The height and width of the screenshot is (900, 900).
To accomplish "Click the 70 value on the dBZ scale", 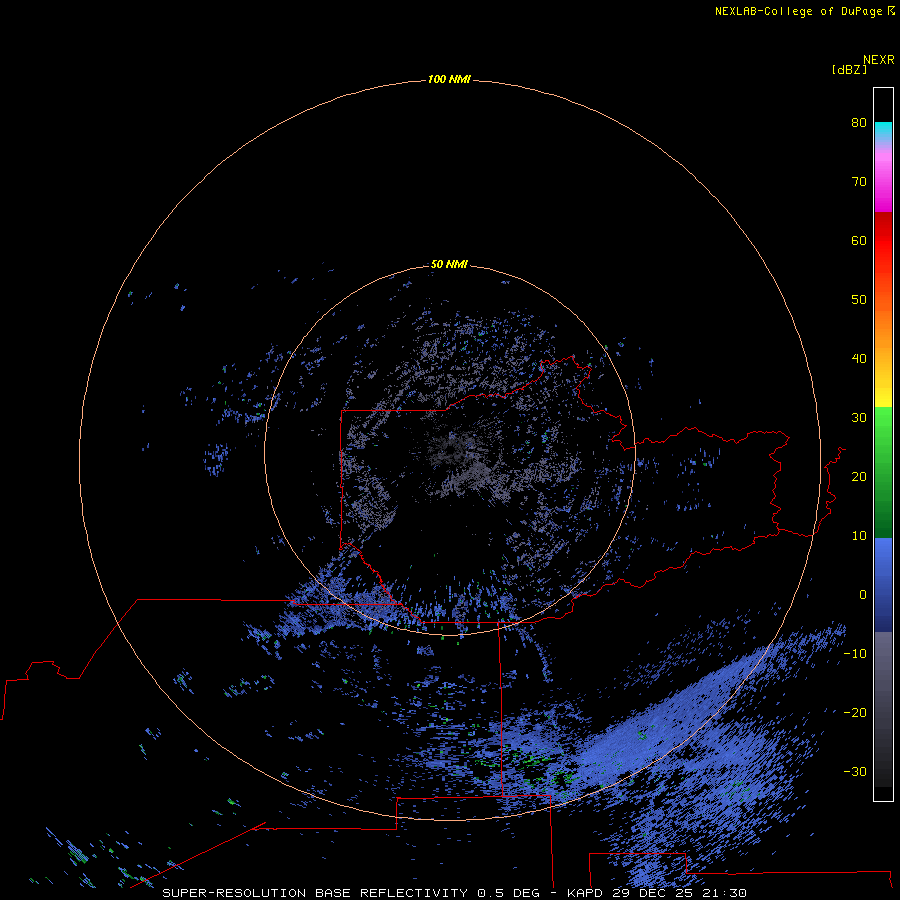I will pyautogui.click(x=859, y=181).
